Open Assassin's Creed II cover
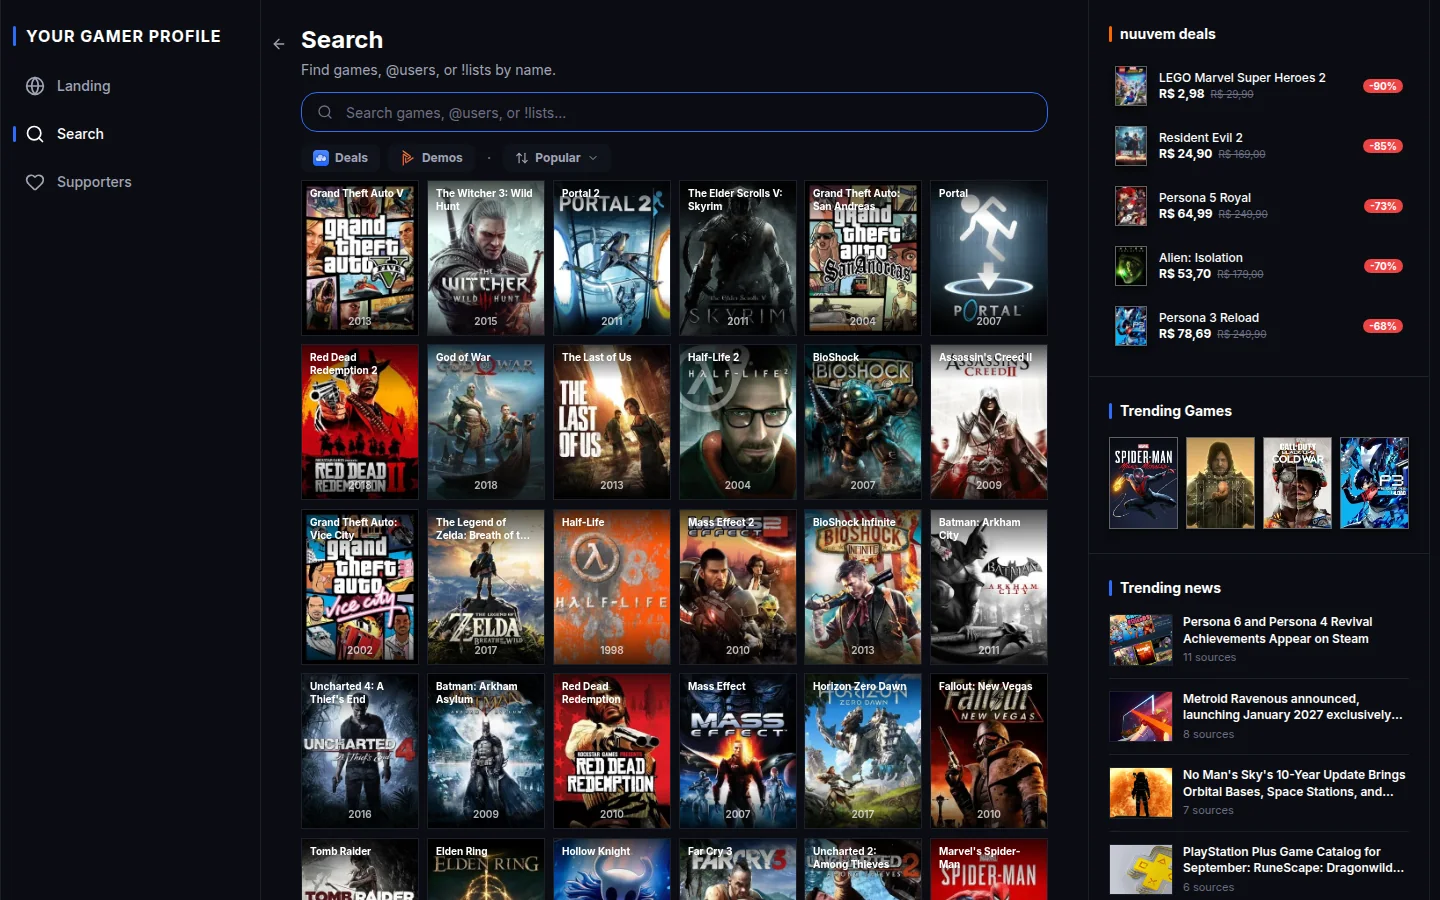Image resolution: width=1440 pixels, height=900 pixels. coord(989,422)
